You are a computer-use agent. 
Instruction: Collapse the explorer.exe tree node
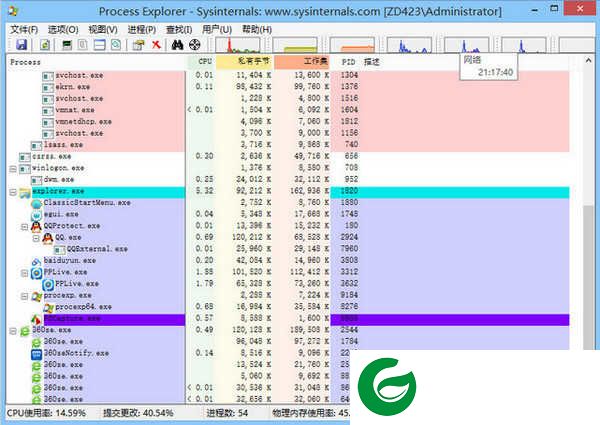[13, 192]
